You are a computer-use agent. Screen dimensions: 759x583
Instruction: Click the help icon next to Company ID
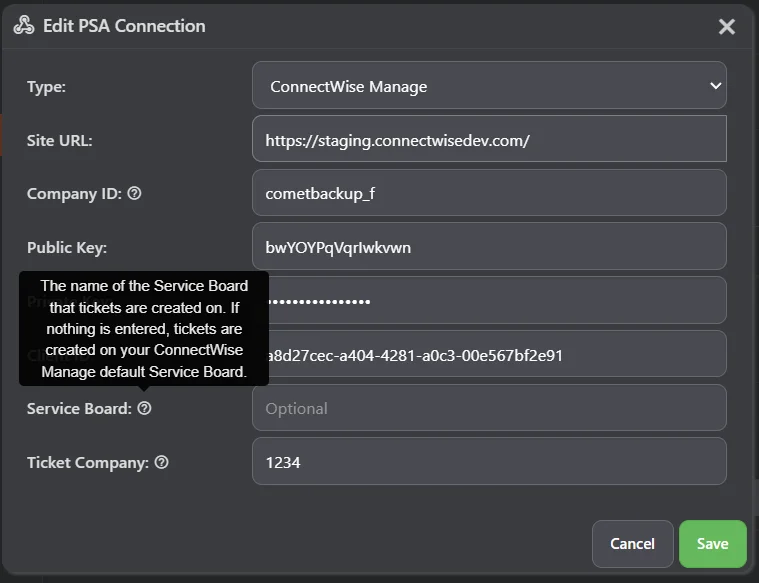click(x=134, y=194)
